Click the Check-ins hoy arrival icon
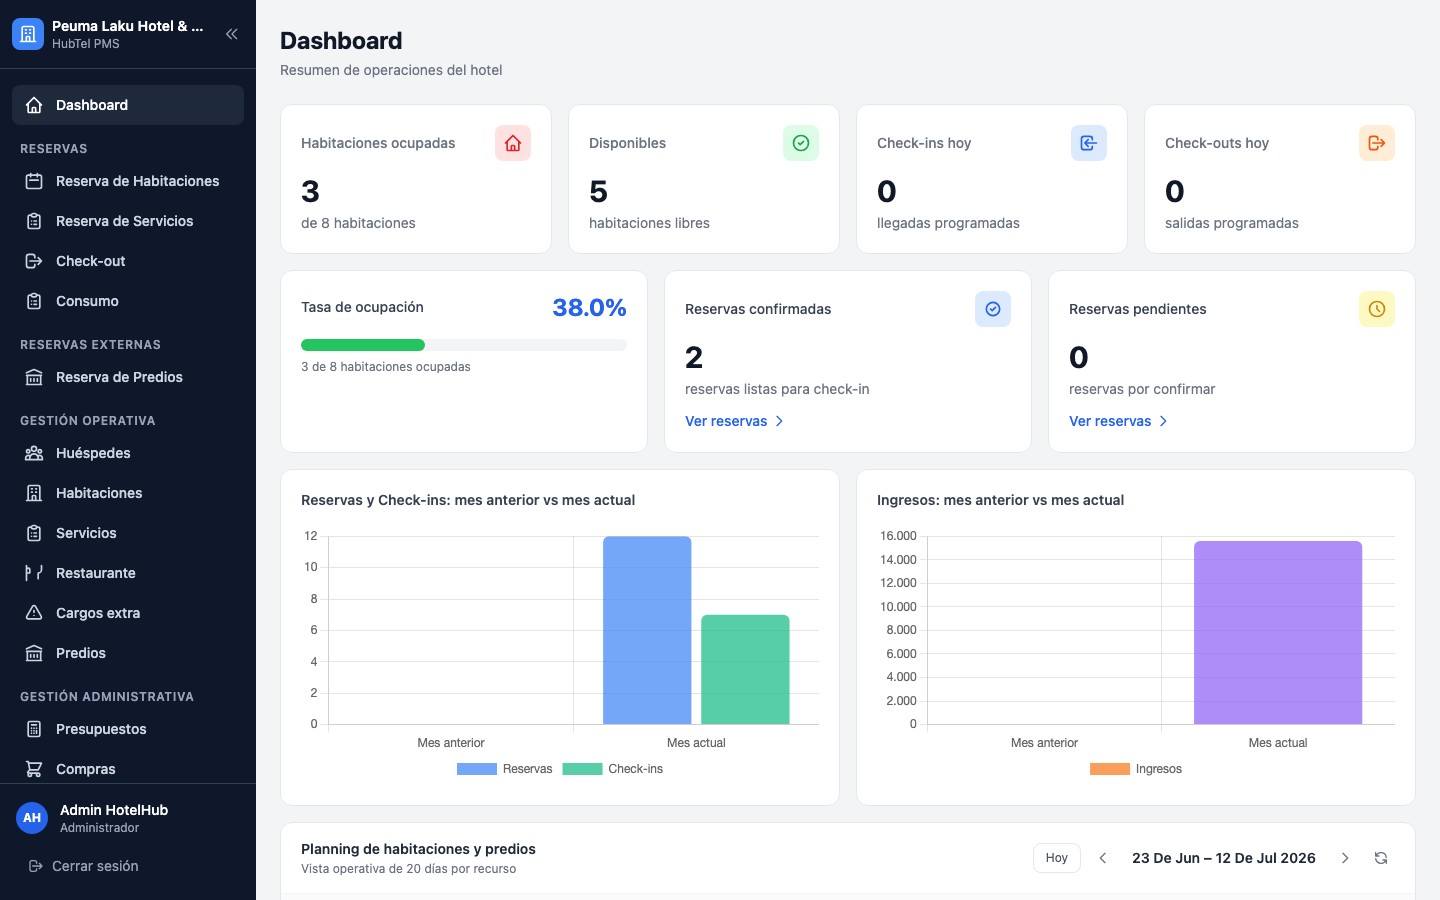This screenshot has width=1440, height=900. [1089, 143]
